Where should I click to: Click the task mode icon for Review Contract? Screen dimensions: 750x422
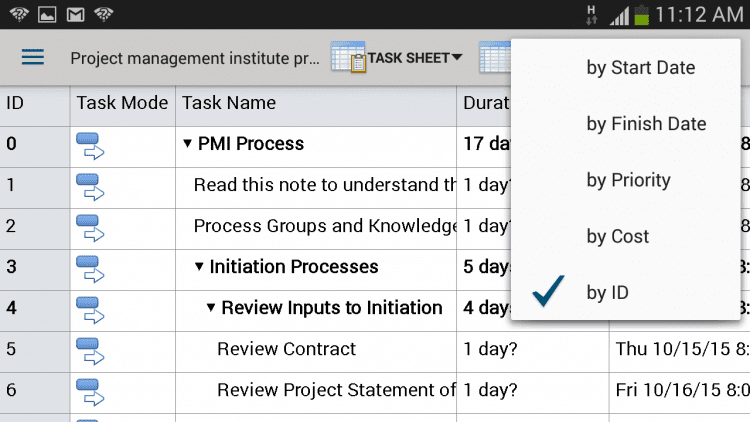point(90,349)
